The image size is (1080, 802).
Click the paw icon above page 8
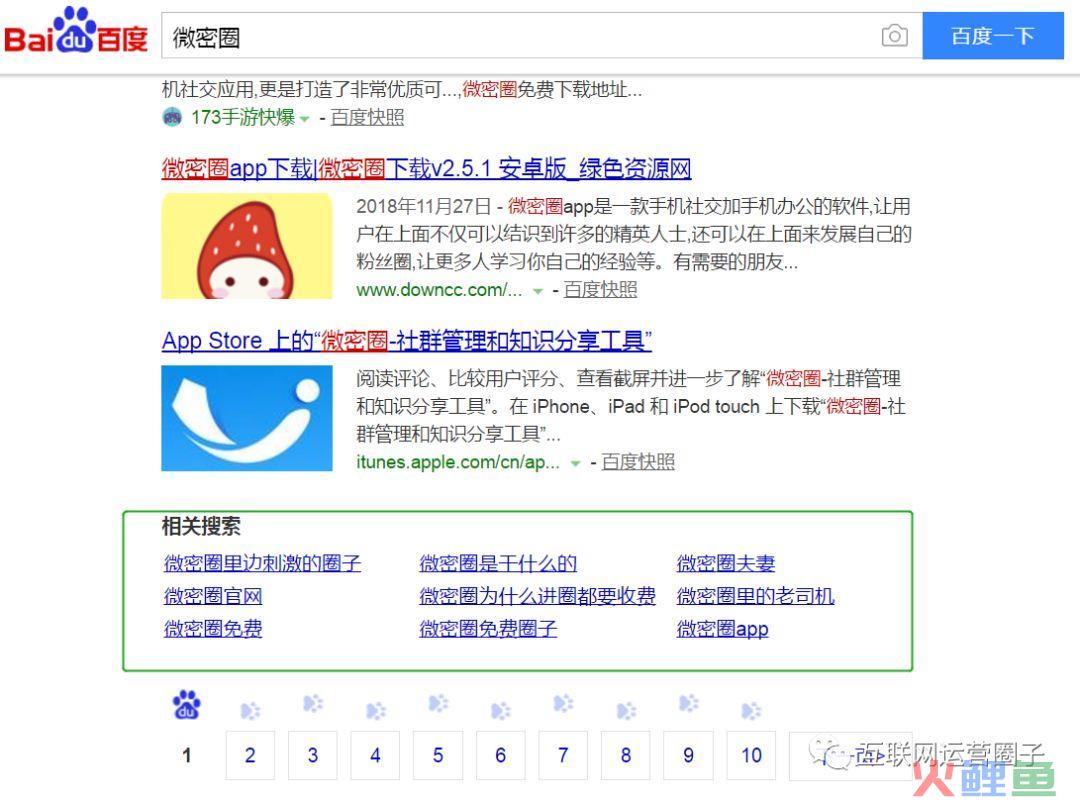[625, 710]
